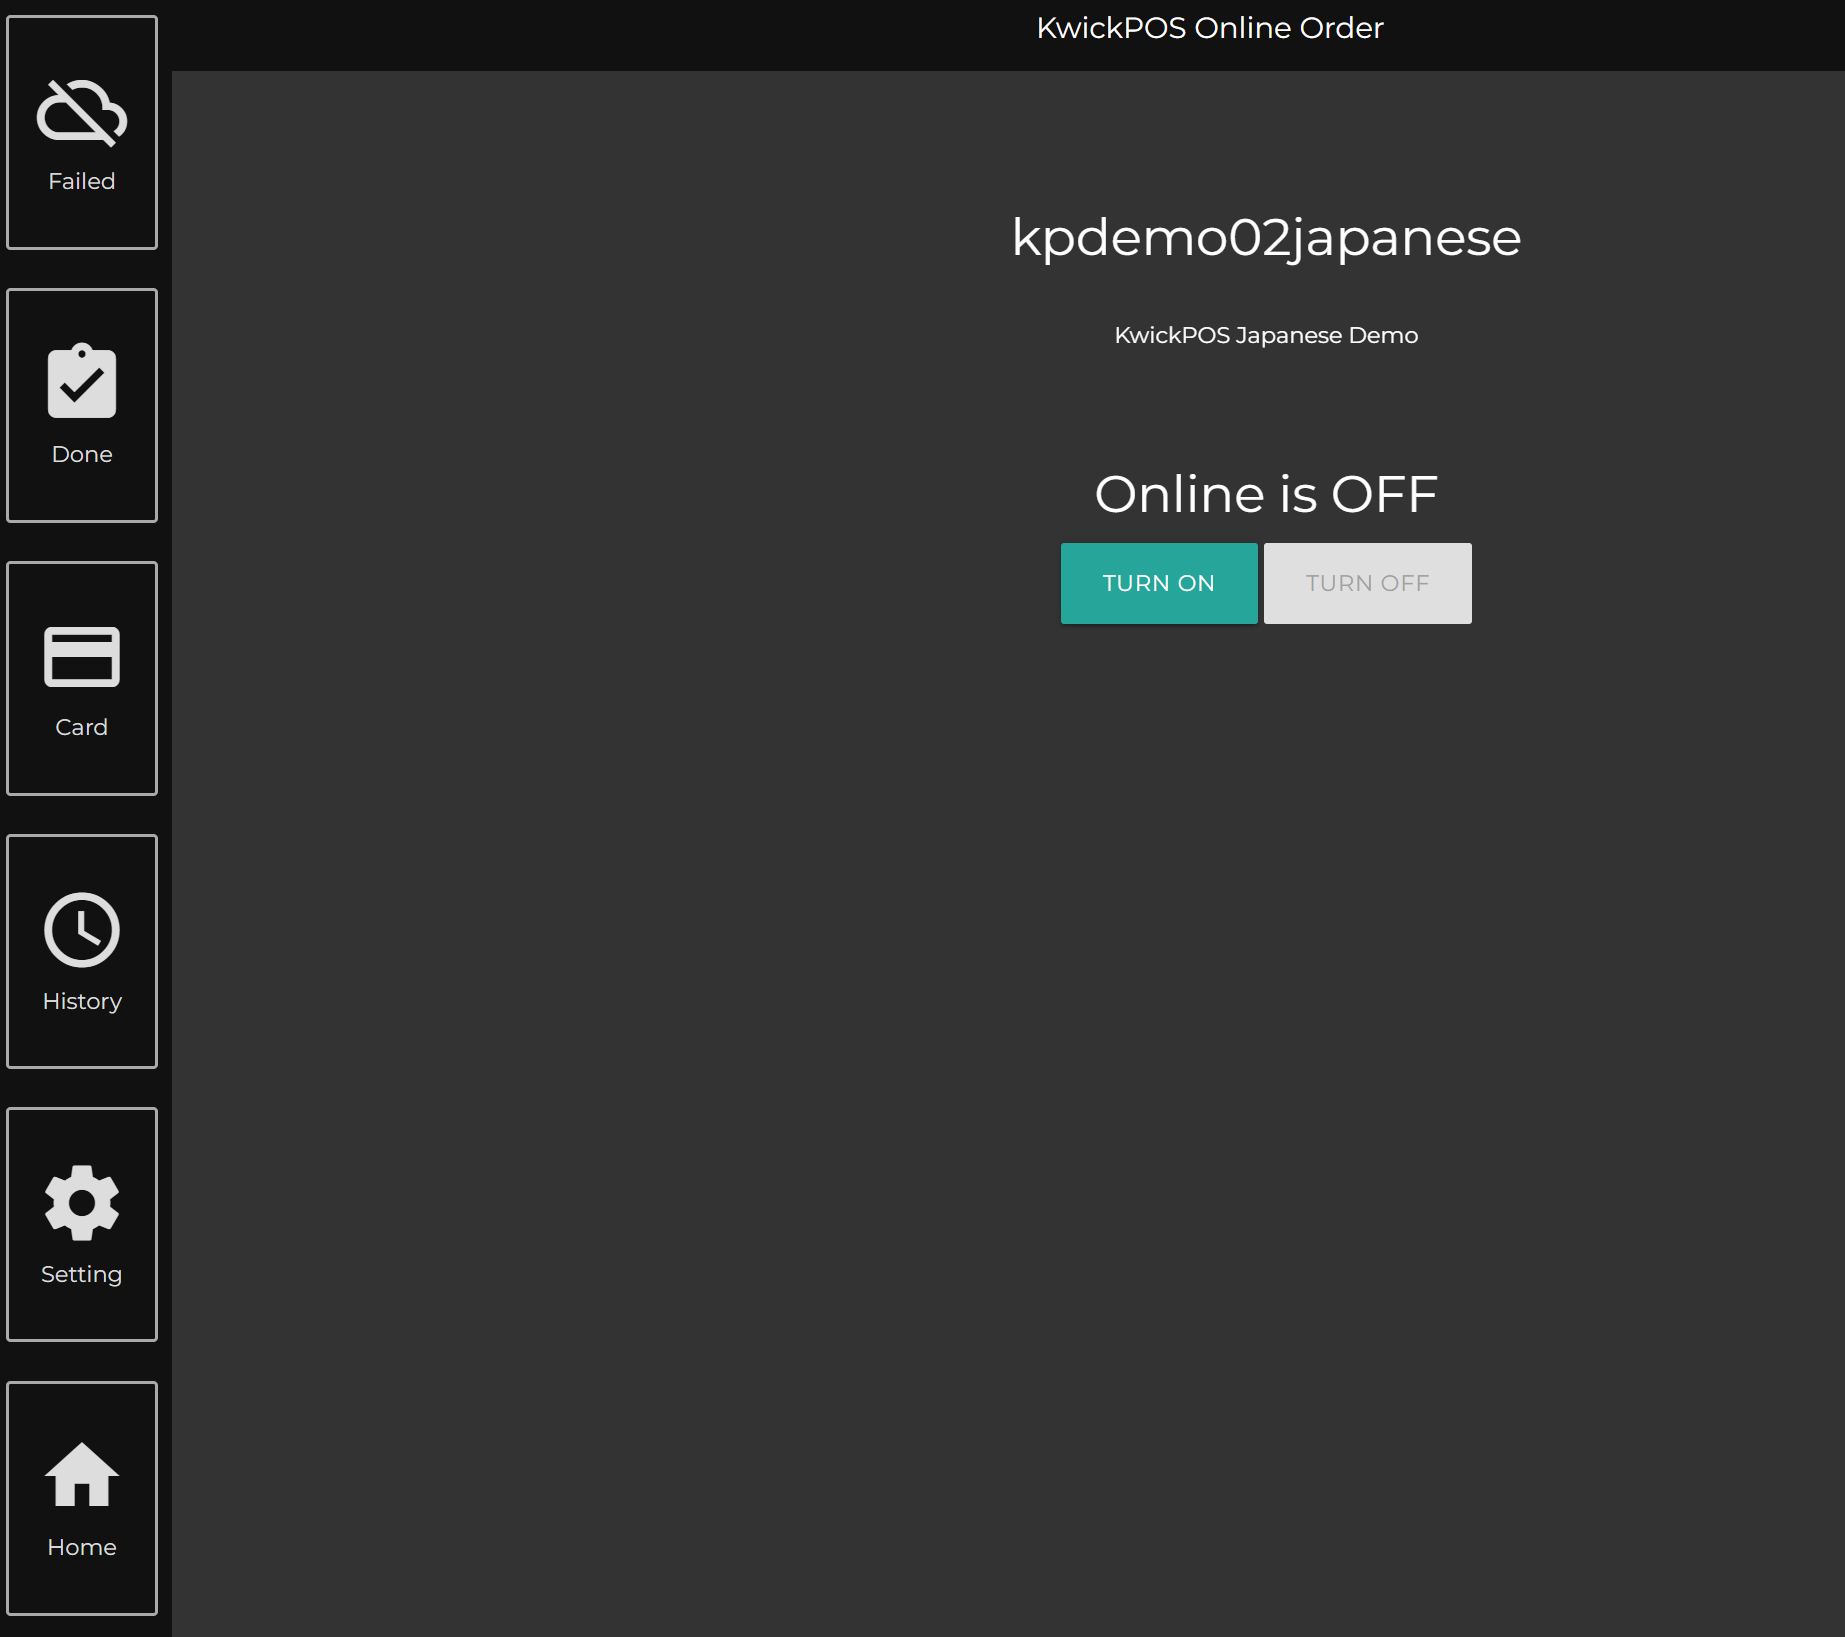Select the kpdemo02japanese store name
The image size is (1845, 1637).
[1266, 239]
